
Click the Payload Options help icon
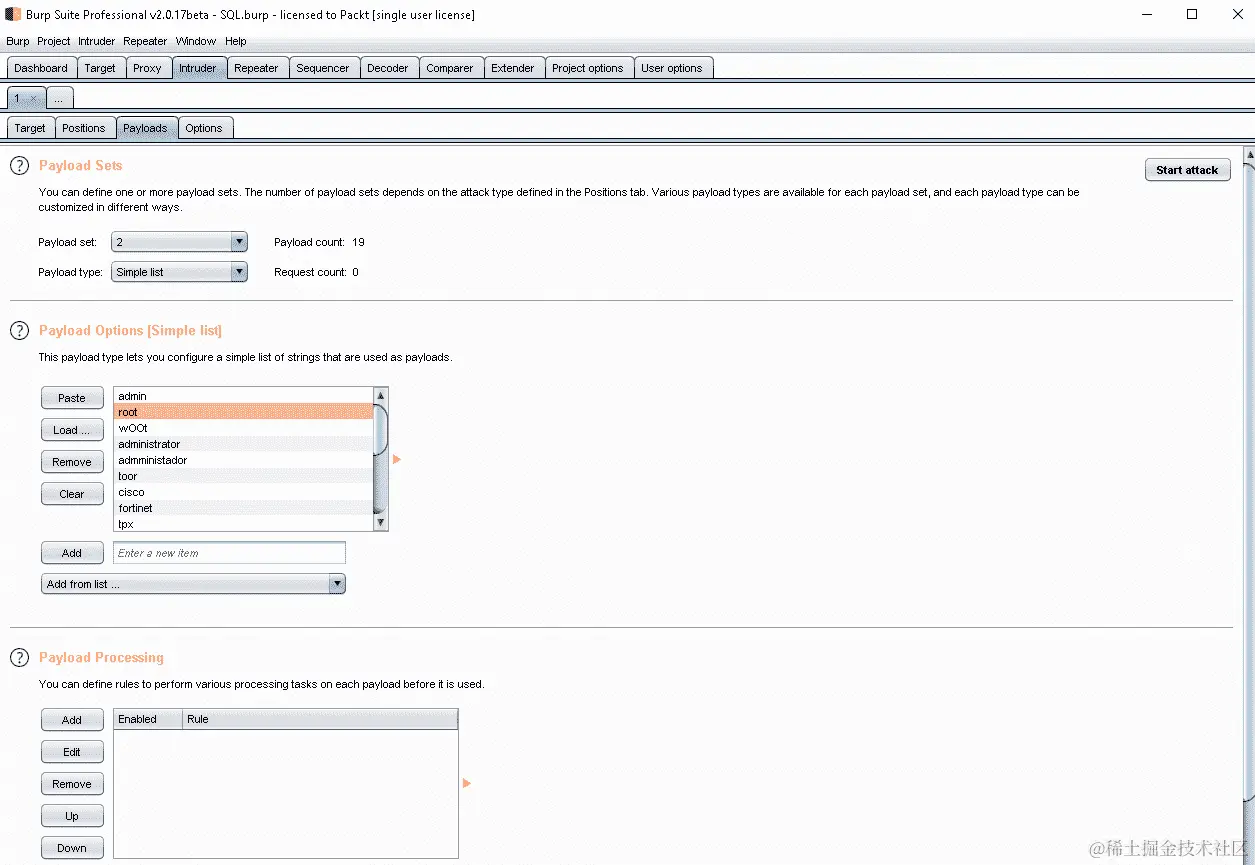point(19,331)
